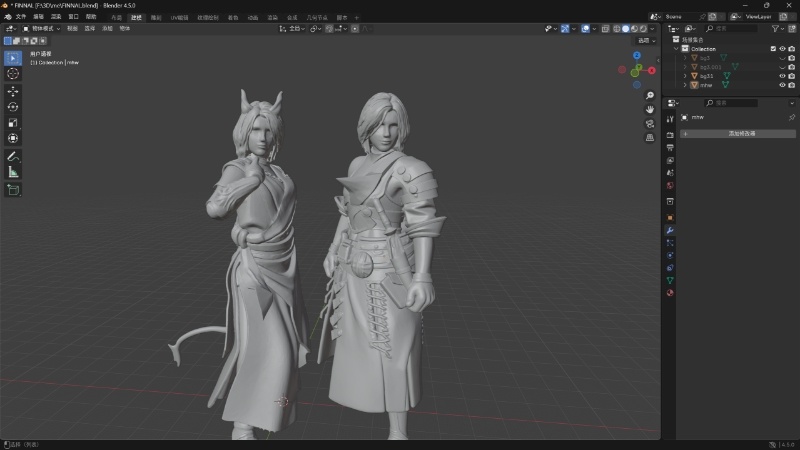Viewport: 800px width, 450px height.
Task: Open the pivot point dropdown
Action: [x=316, y=29]
